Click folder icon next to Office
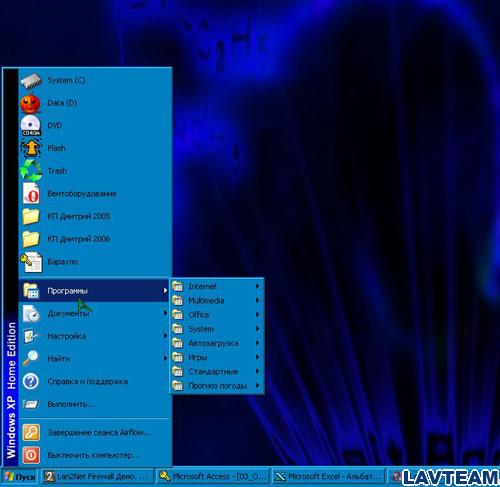 coord(178,315)
